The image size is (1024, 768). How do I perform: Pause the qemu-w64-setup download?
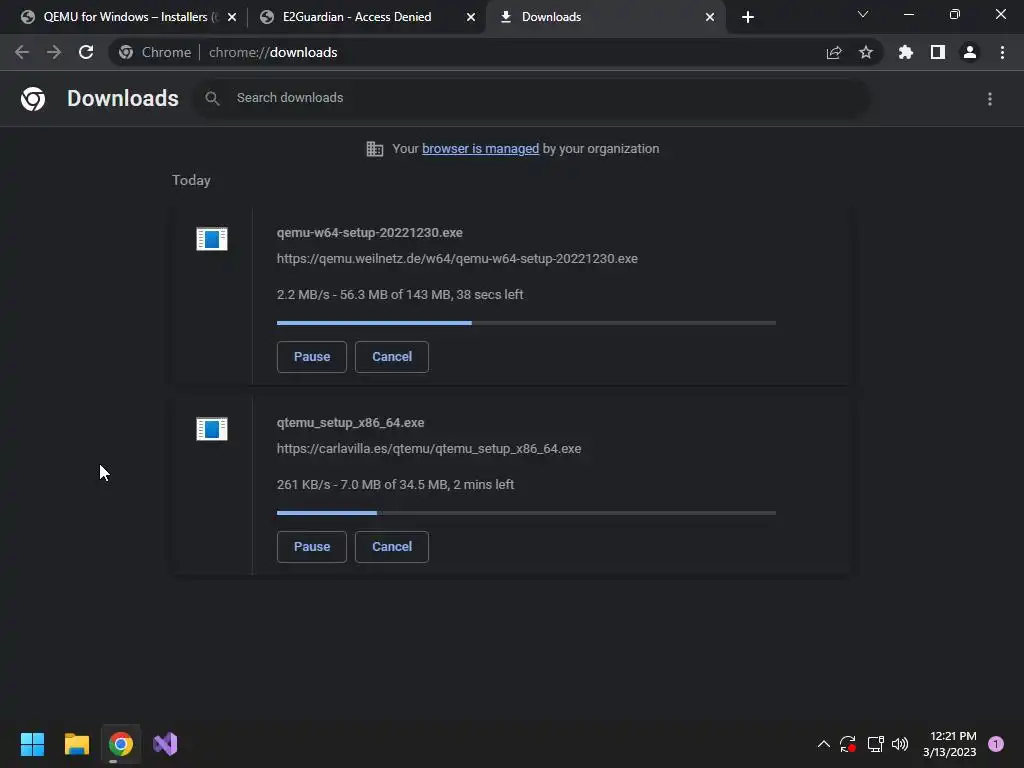click(x=312, y=357)
